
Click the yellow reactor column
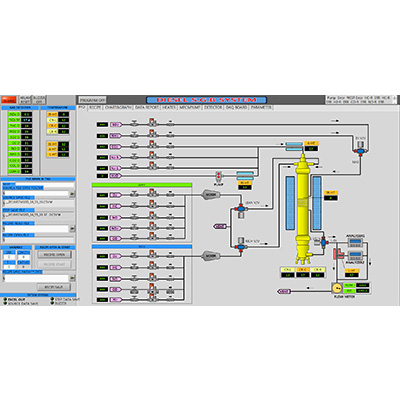[x=303, y=208]
